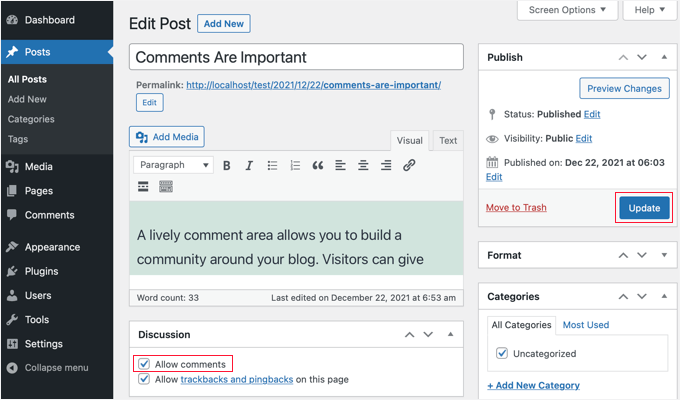This screenshot has width=680, height=400.
Task: Click the insert link icon
Action: [409, 165]
